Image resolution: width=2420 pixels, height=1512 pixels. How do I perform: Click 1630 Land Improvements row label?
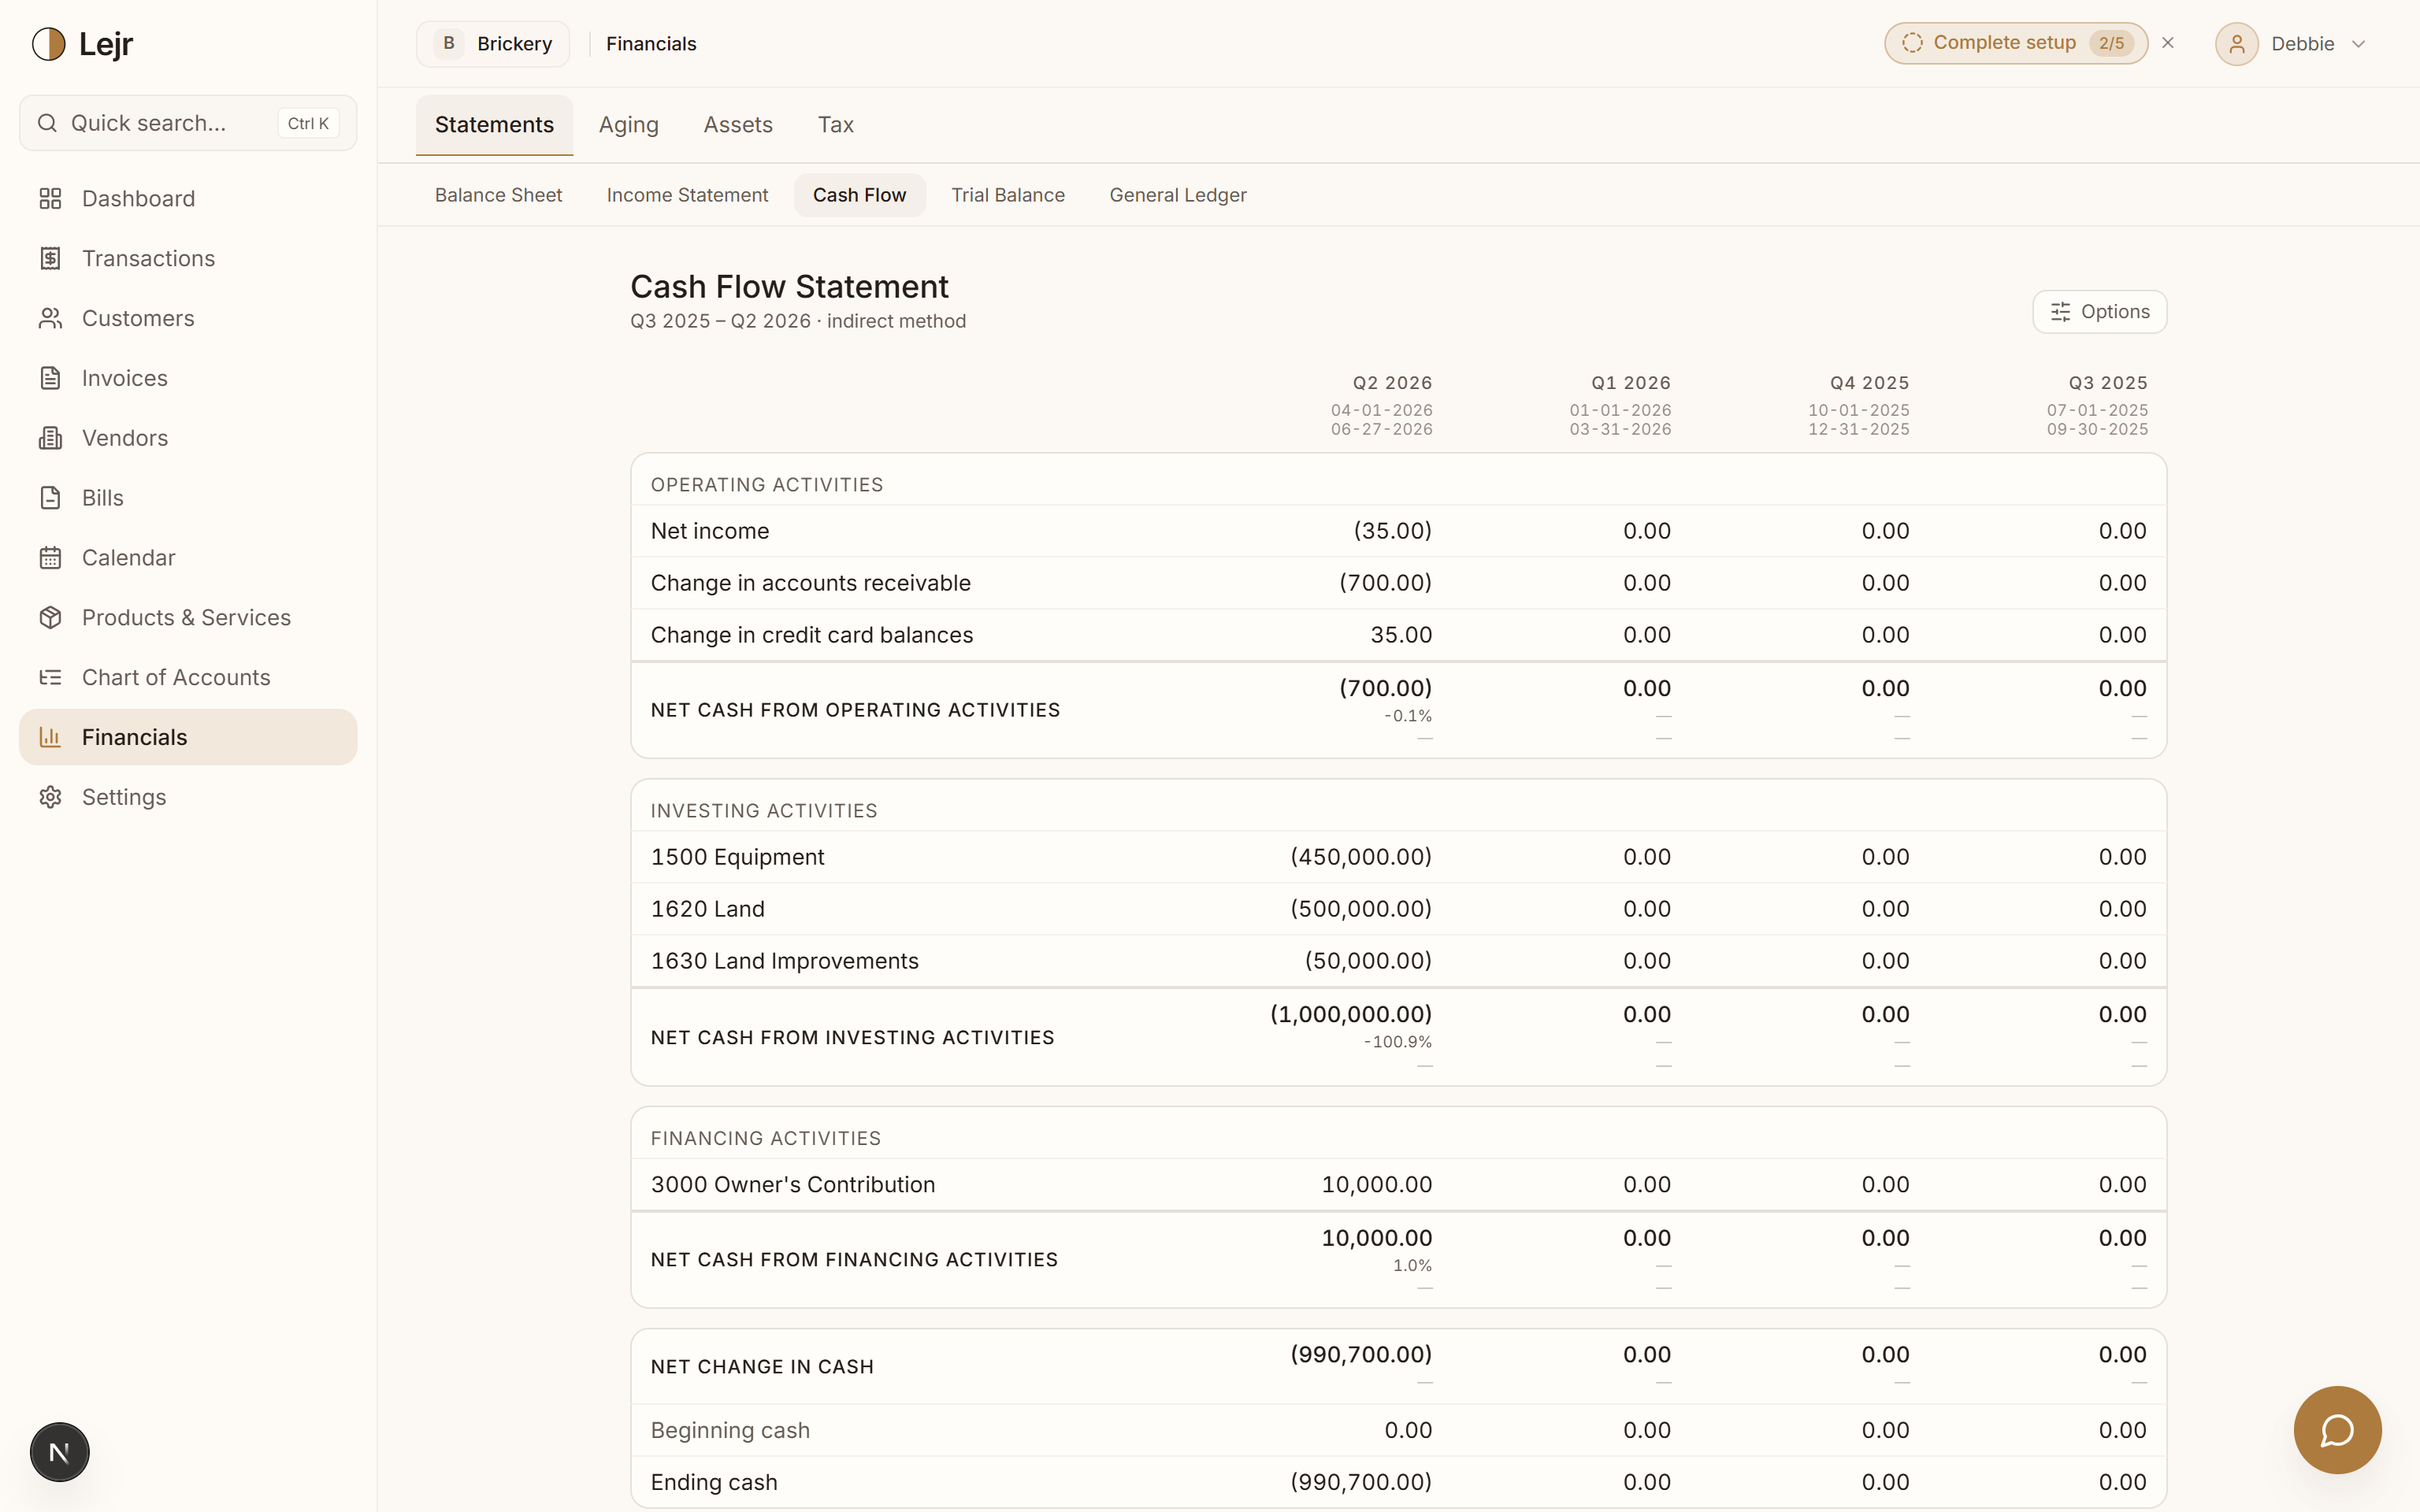point(784,961)
